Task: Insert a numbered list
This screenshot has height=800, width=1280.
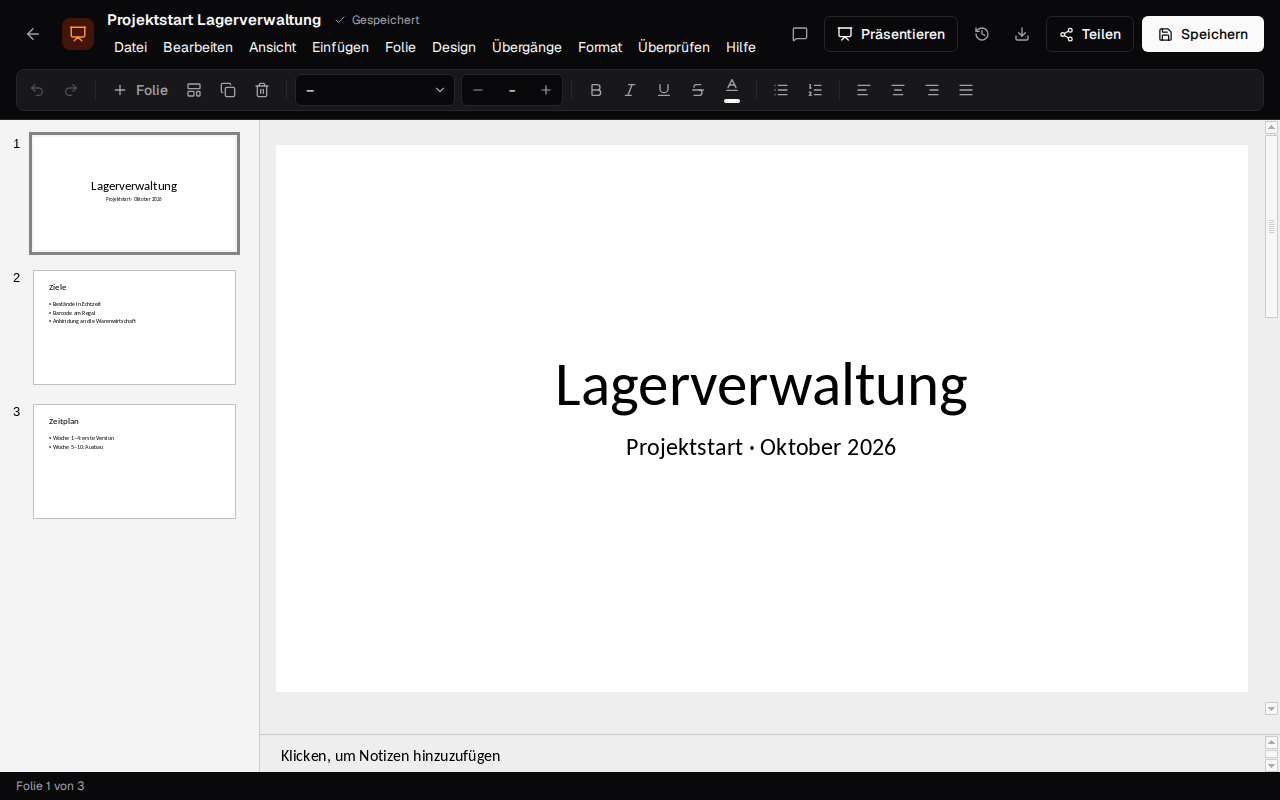Action: pyautogui.click(x=816, y=90)
